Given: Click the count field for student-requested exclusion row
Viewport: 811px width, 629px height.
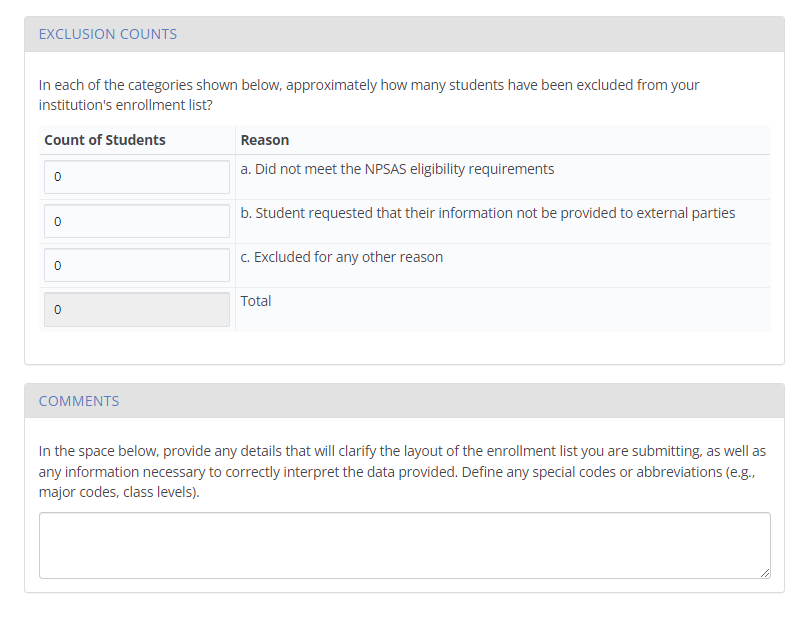Looking at the screenshot, I should click(x=137, y=221).
